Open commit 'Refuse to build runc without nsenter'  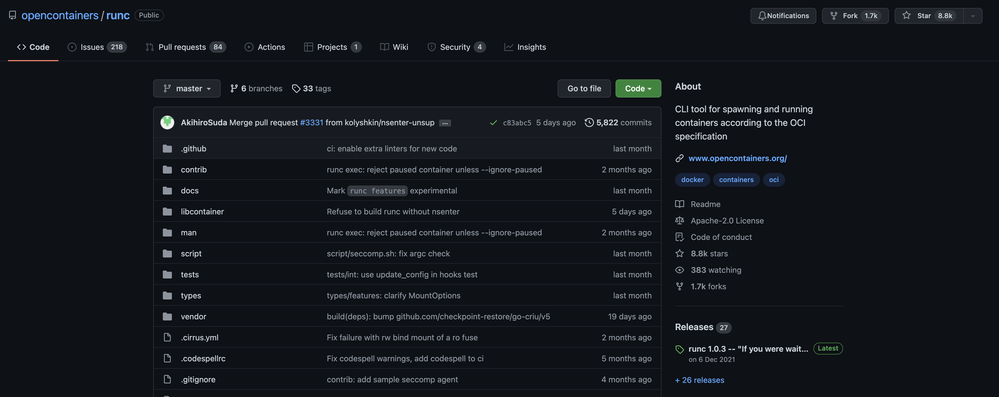pos(393,212)
